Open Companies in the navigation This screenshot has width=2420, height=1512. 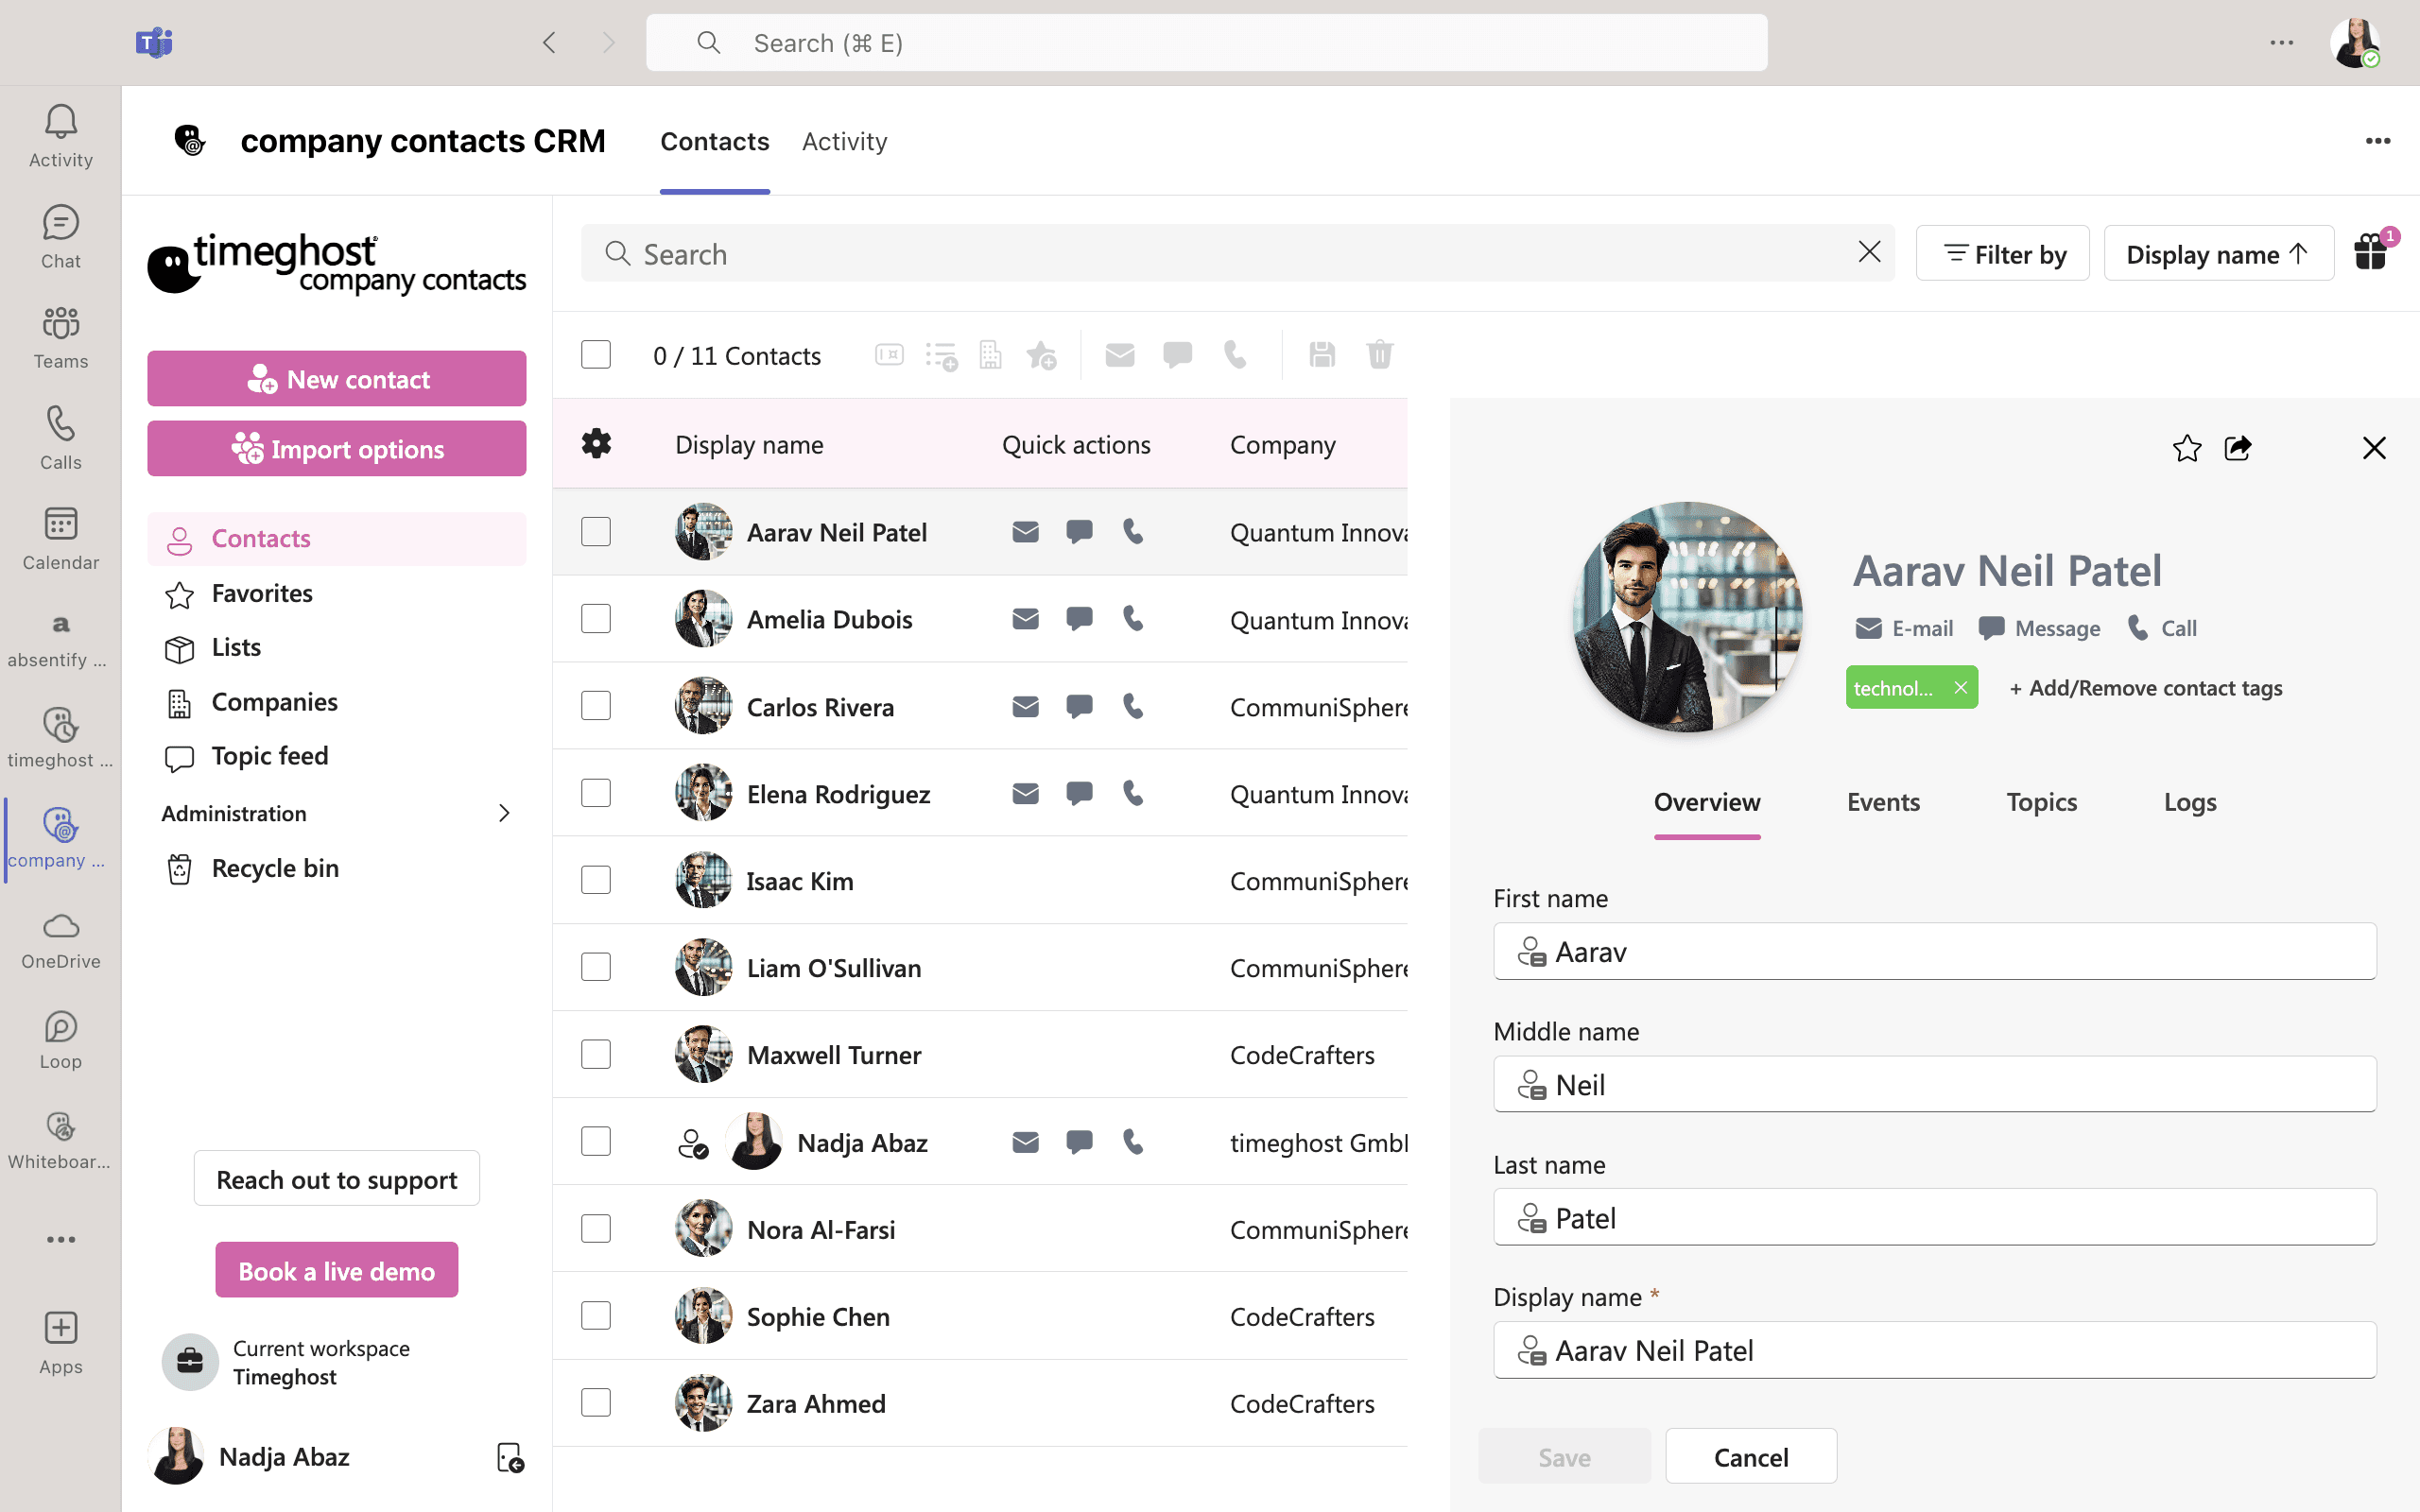(337, 702)
